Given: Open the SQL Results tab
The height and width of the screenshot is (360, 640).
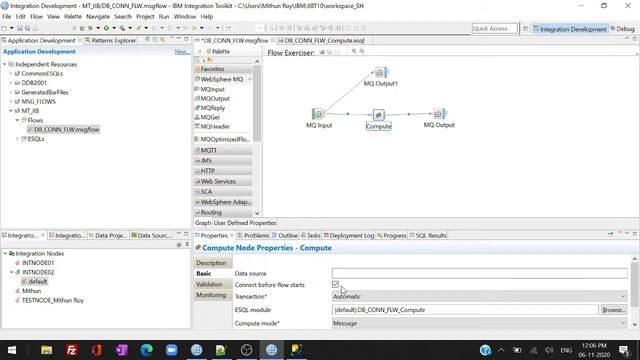Looking at the screenshot, I should click(428, 236).
